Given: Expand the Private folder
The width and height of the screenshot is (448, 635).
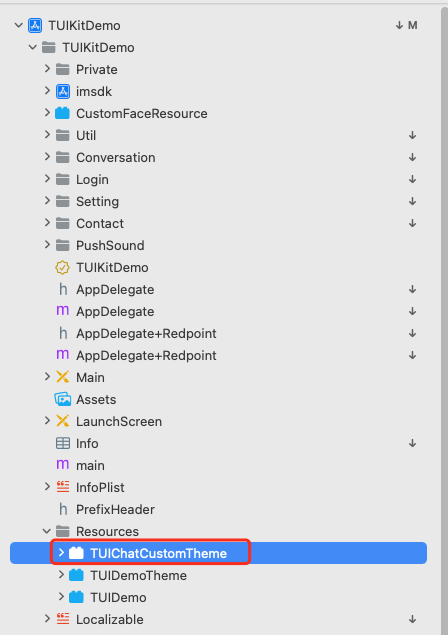Looking at the screenshot, I should pyautogui.click(x=47, y=69).
